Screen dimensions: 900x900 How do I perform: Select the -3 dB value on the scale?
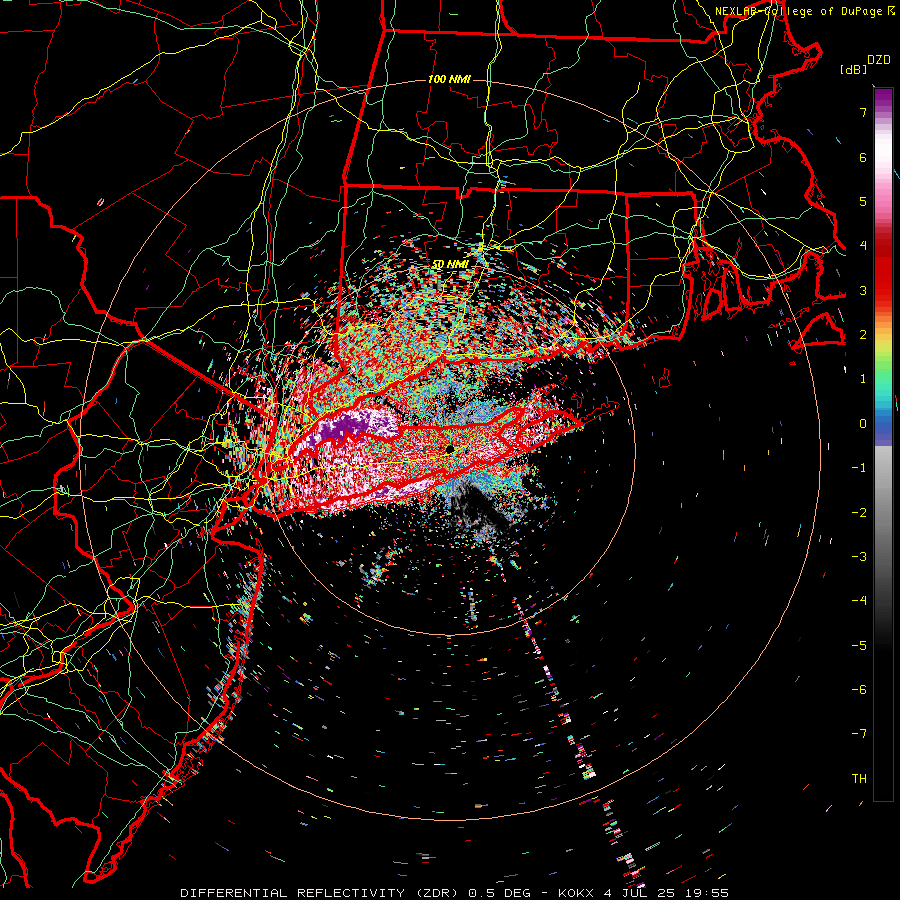859,557
